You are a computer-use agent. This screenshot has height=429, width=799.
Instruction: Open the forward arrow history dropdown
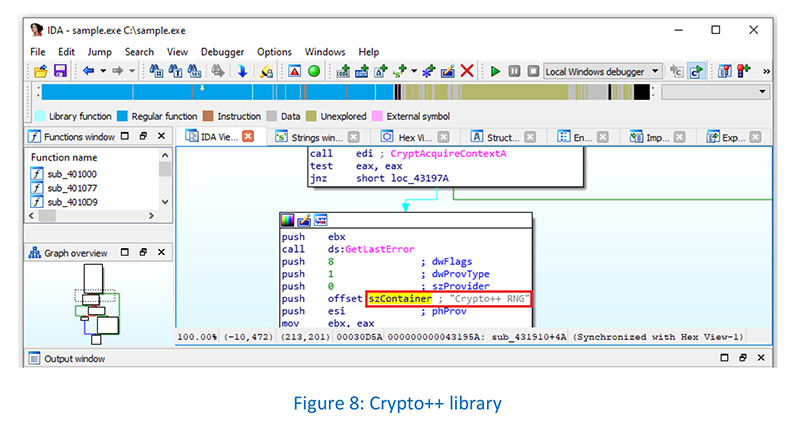[x=132, y=71]
